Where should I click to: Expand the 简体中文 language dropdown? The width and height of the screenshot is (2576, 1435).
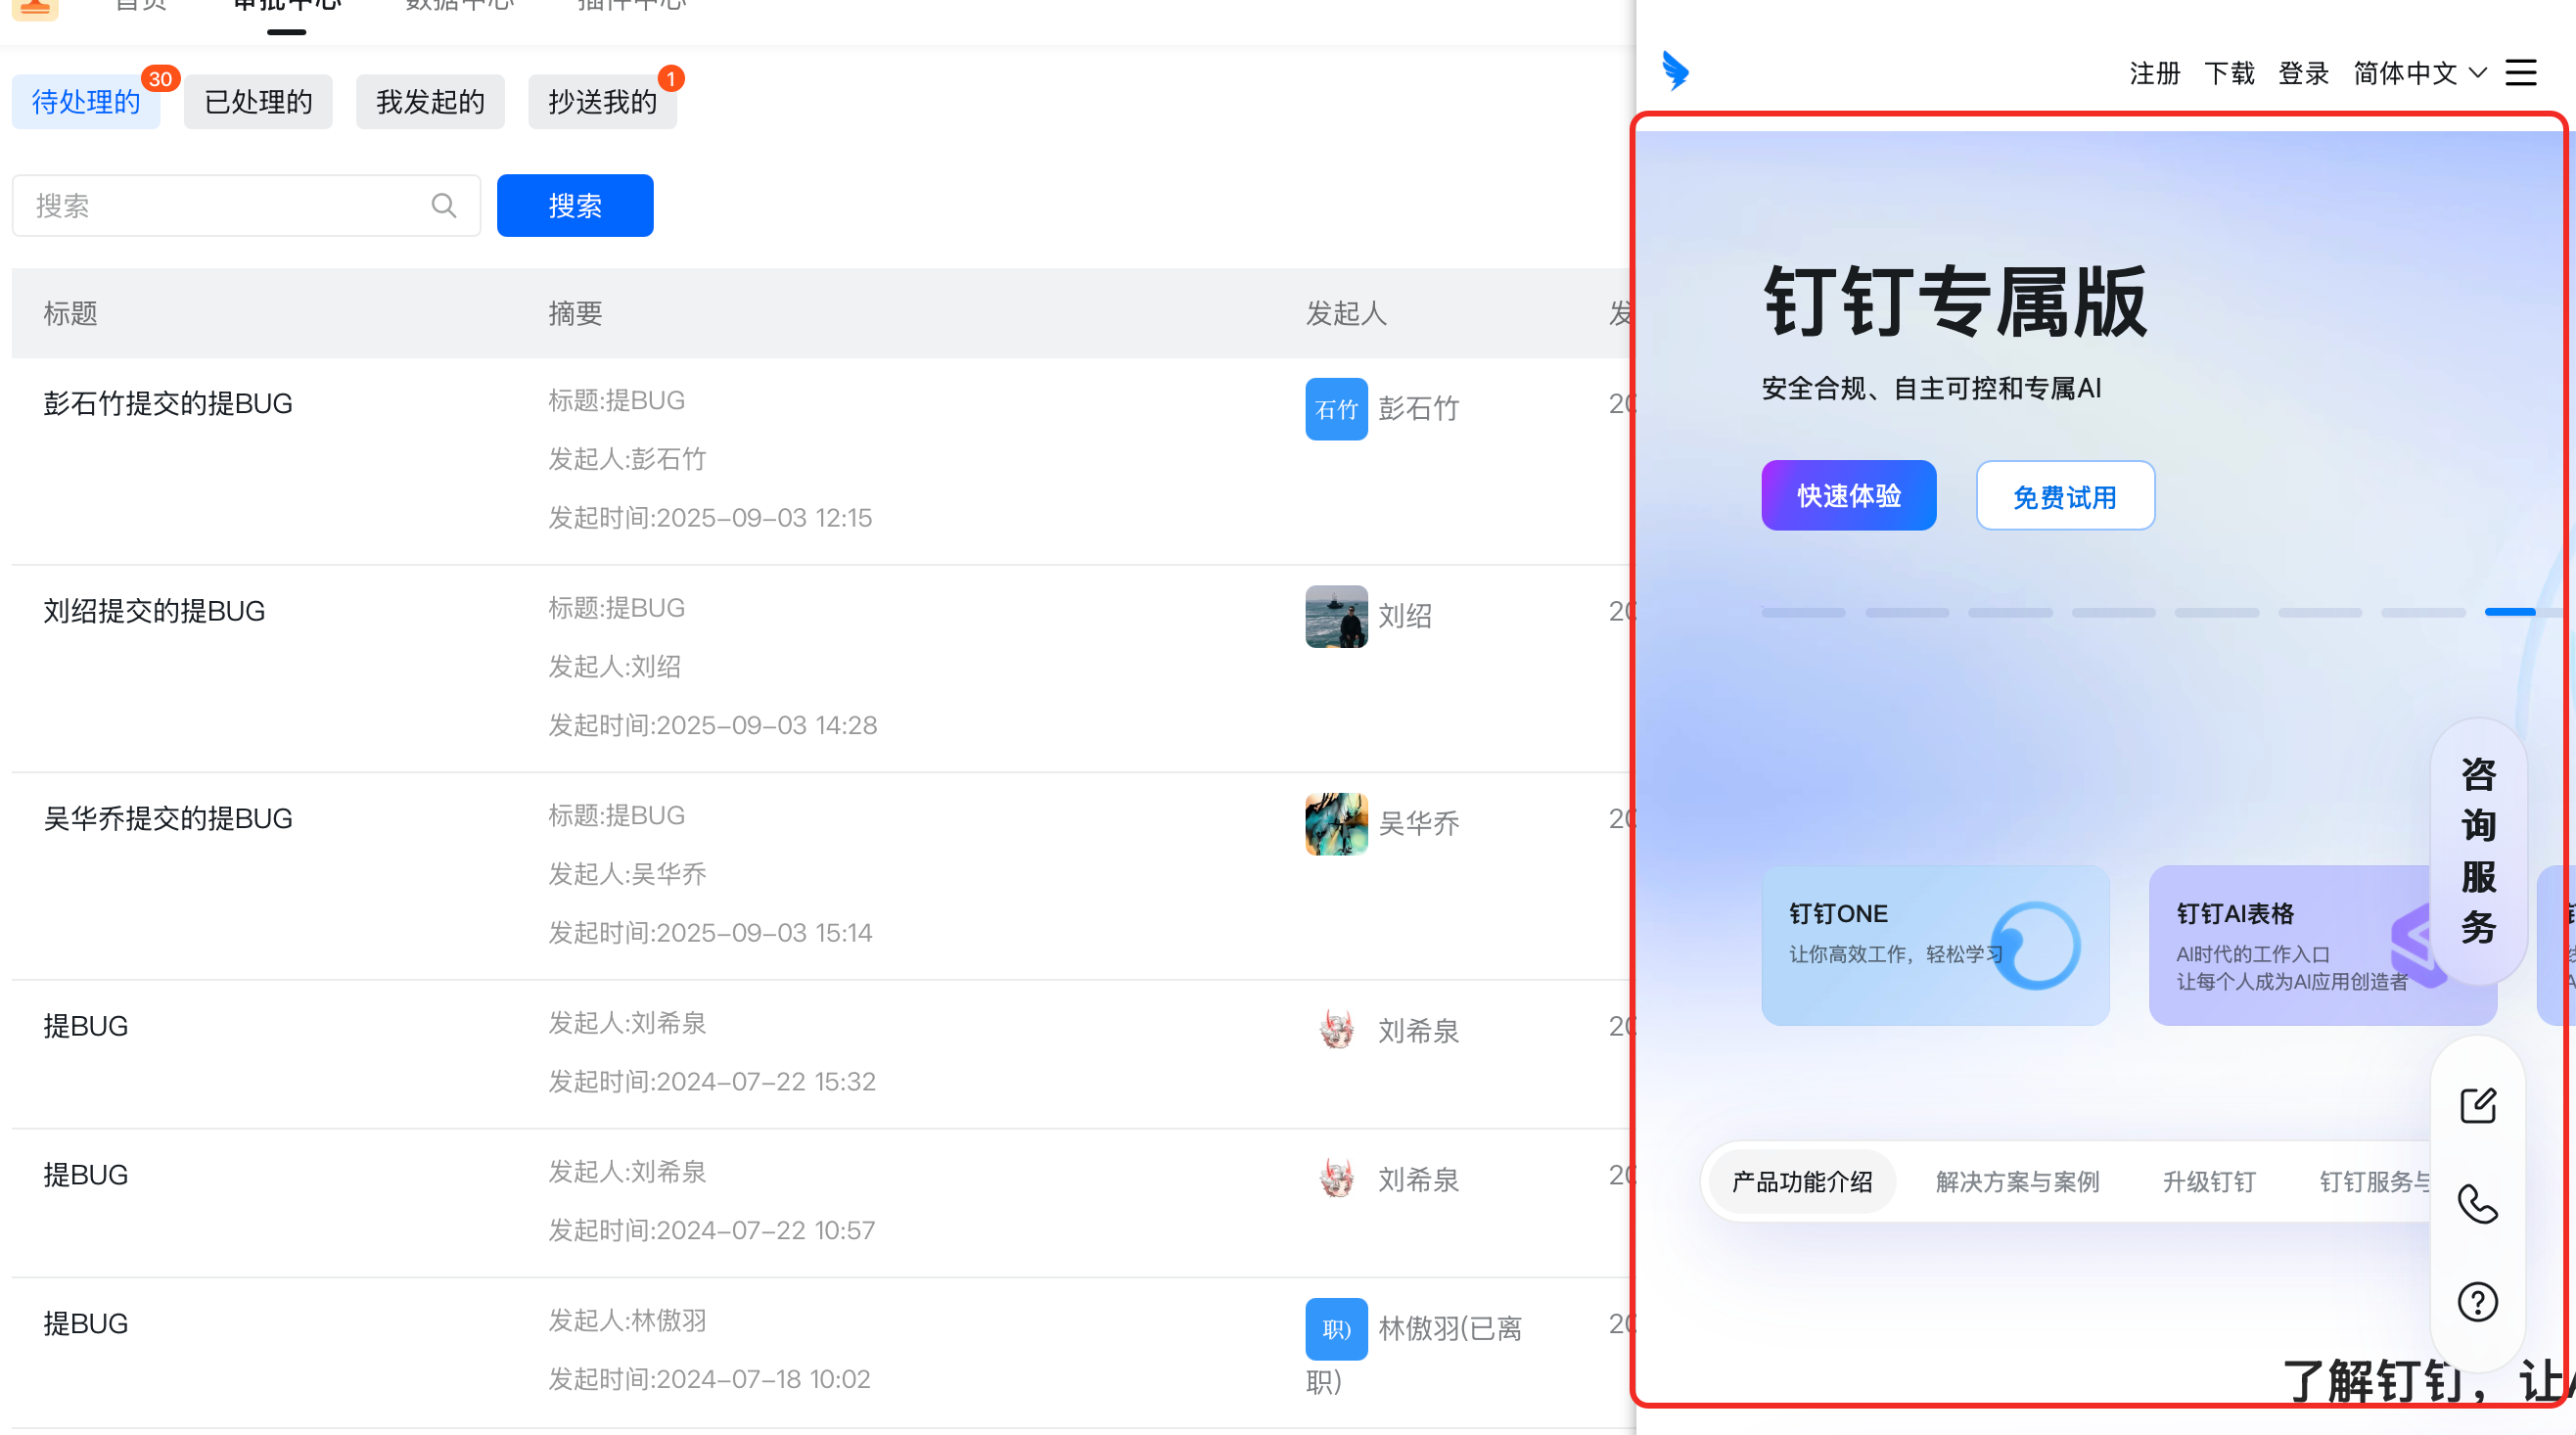point(2419,73)
